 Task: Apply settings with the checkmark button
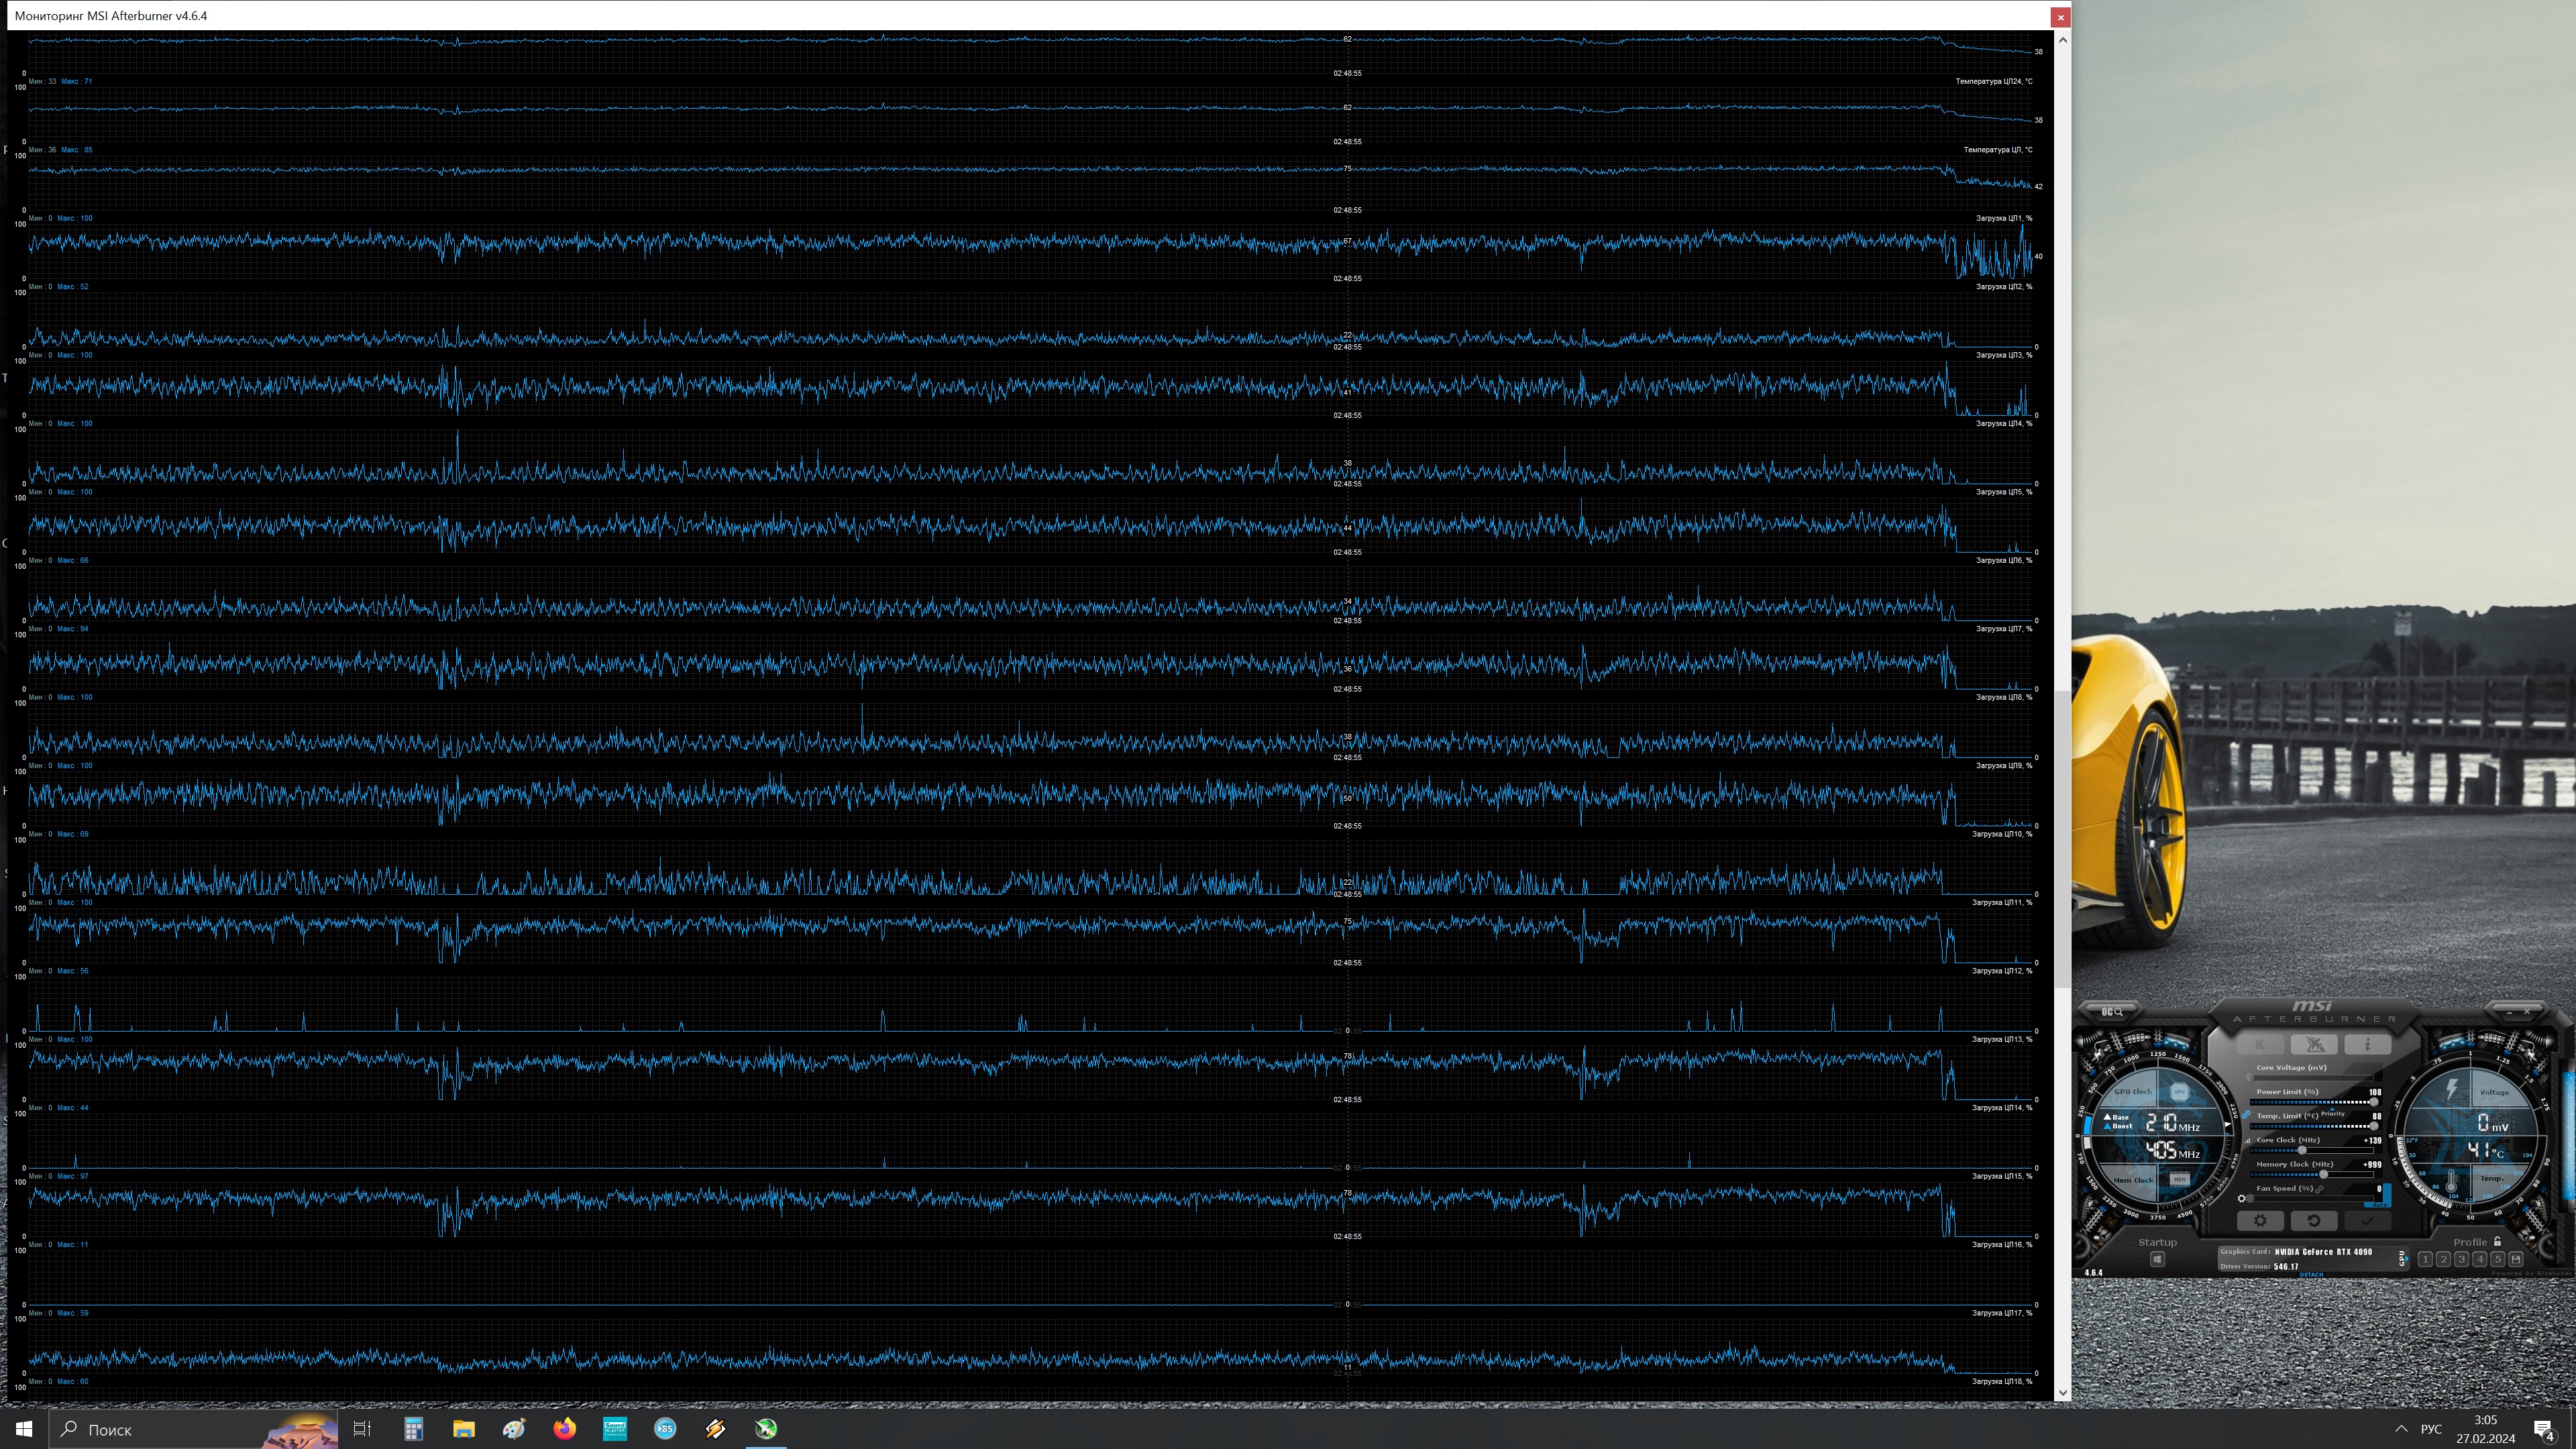(2367, 1220)
